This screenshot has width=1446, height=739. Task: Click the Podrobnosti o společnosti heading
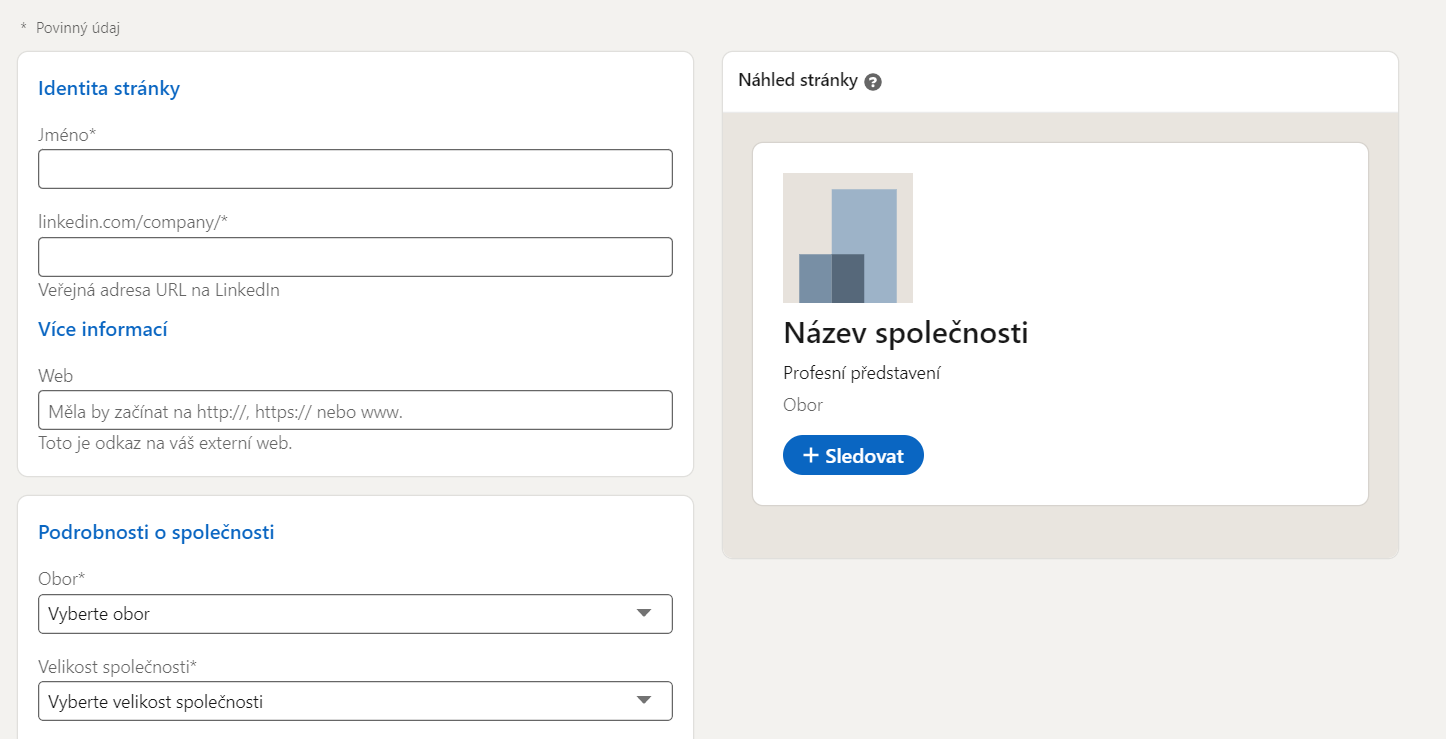pyautogui.click(x=156, y=532)
